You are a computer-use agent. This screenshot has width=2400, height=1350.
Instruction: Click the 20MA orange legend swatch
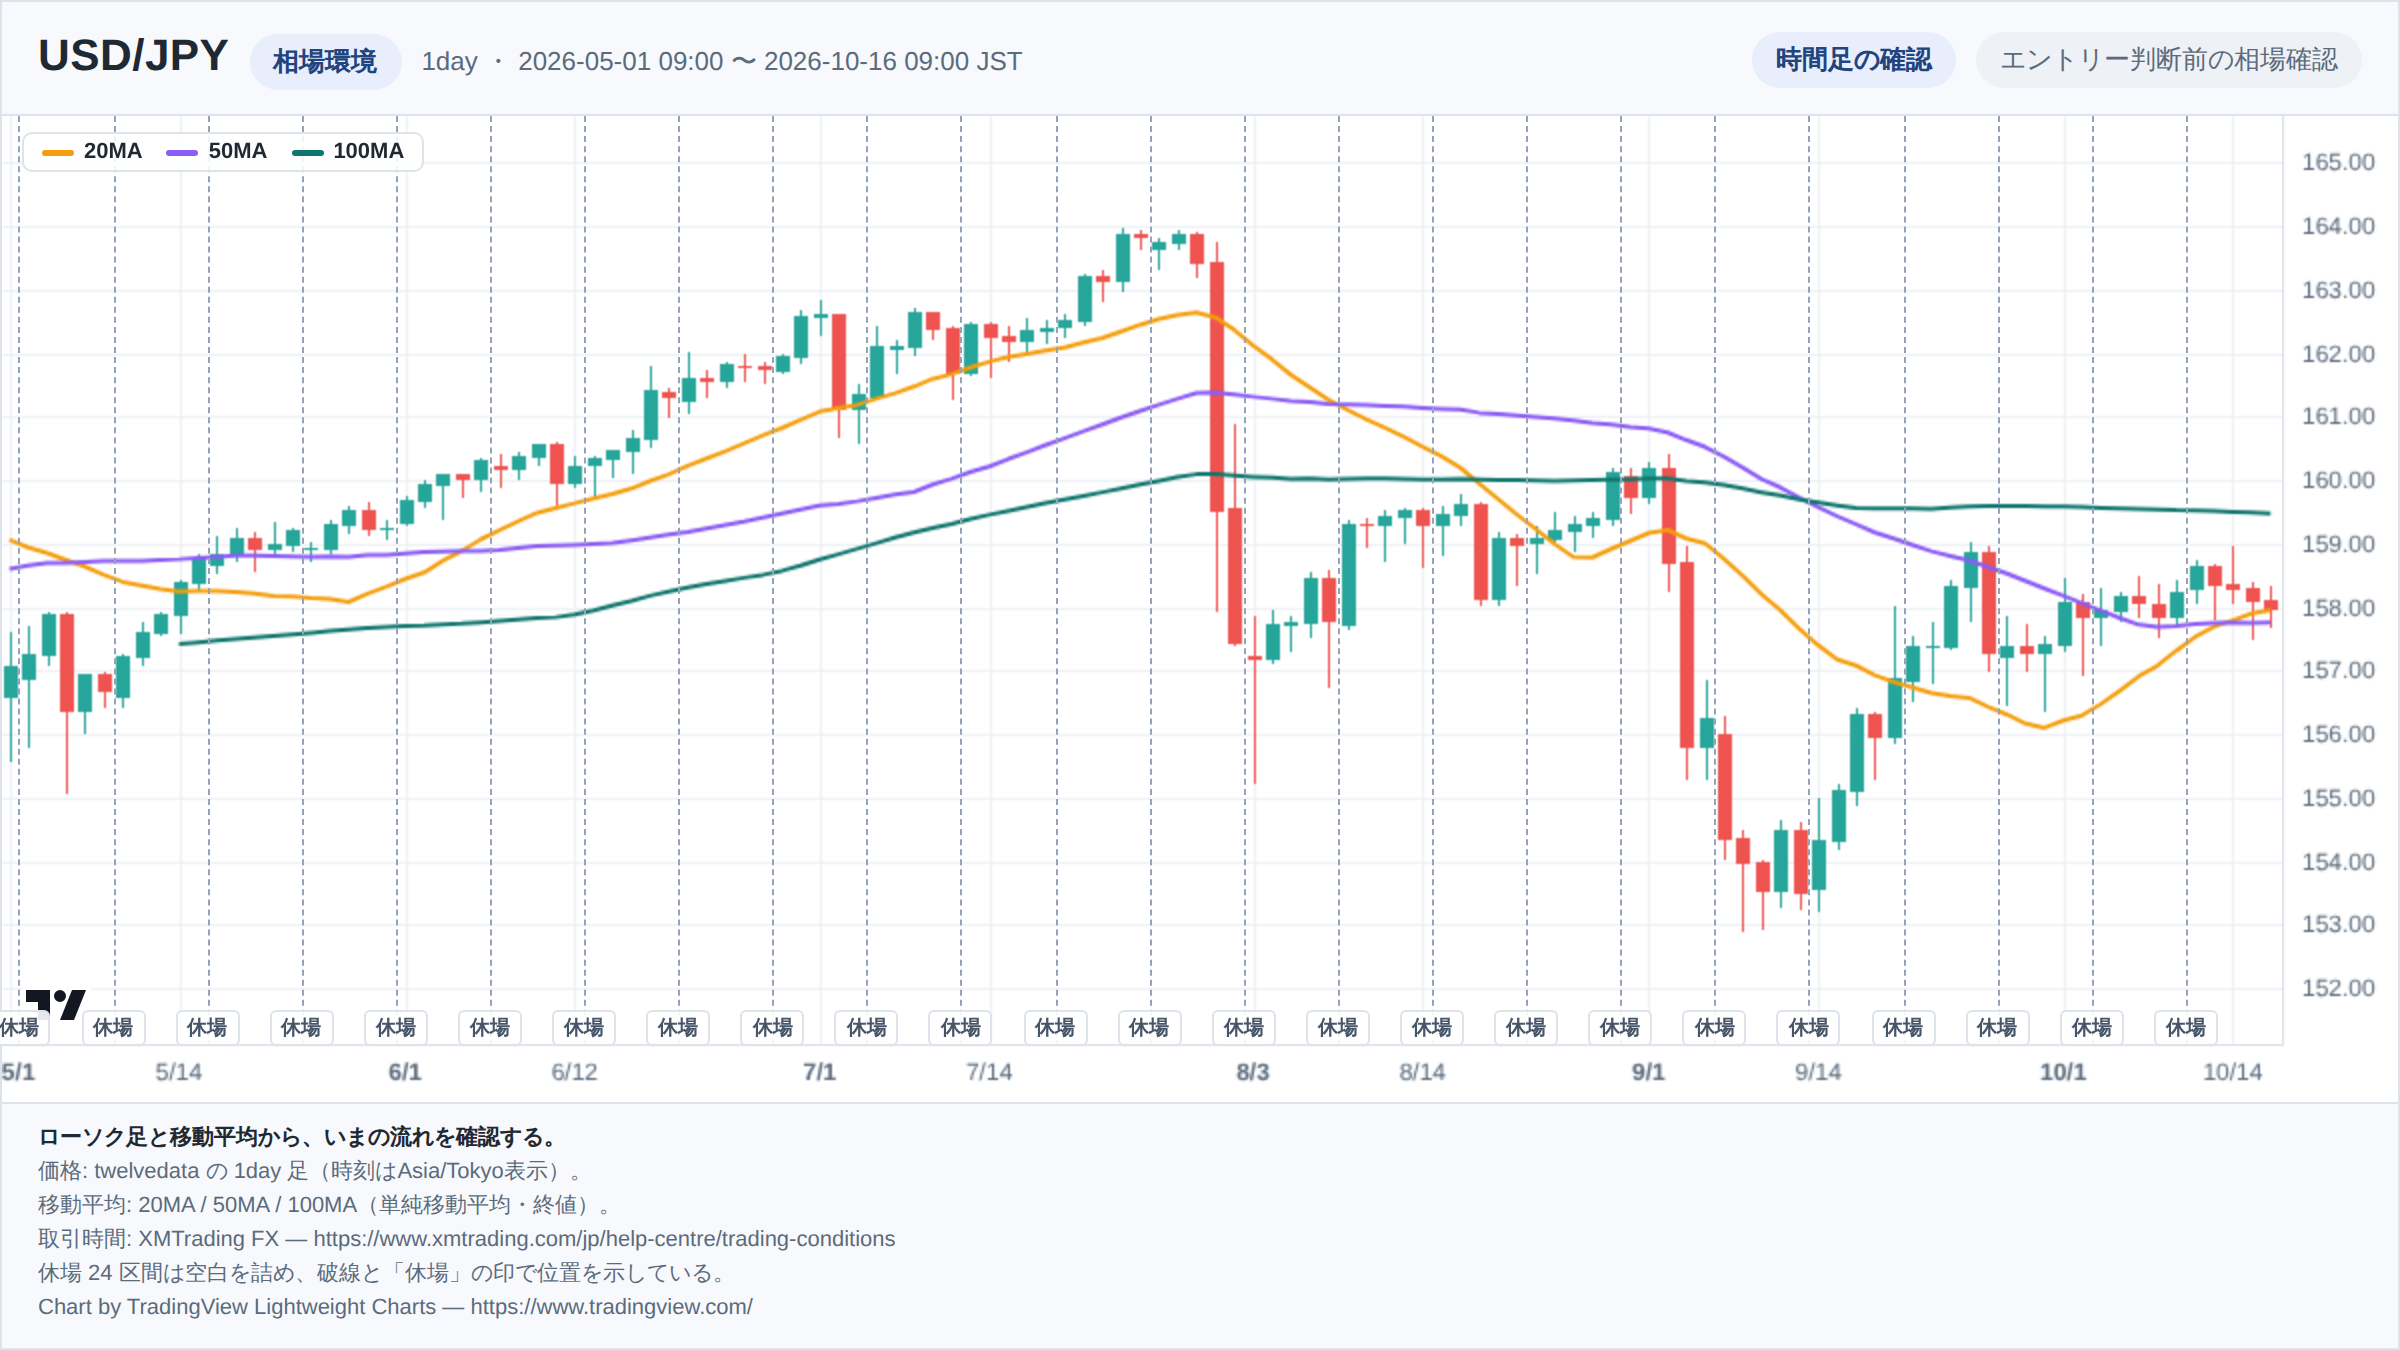pos(58,152)
